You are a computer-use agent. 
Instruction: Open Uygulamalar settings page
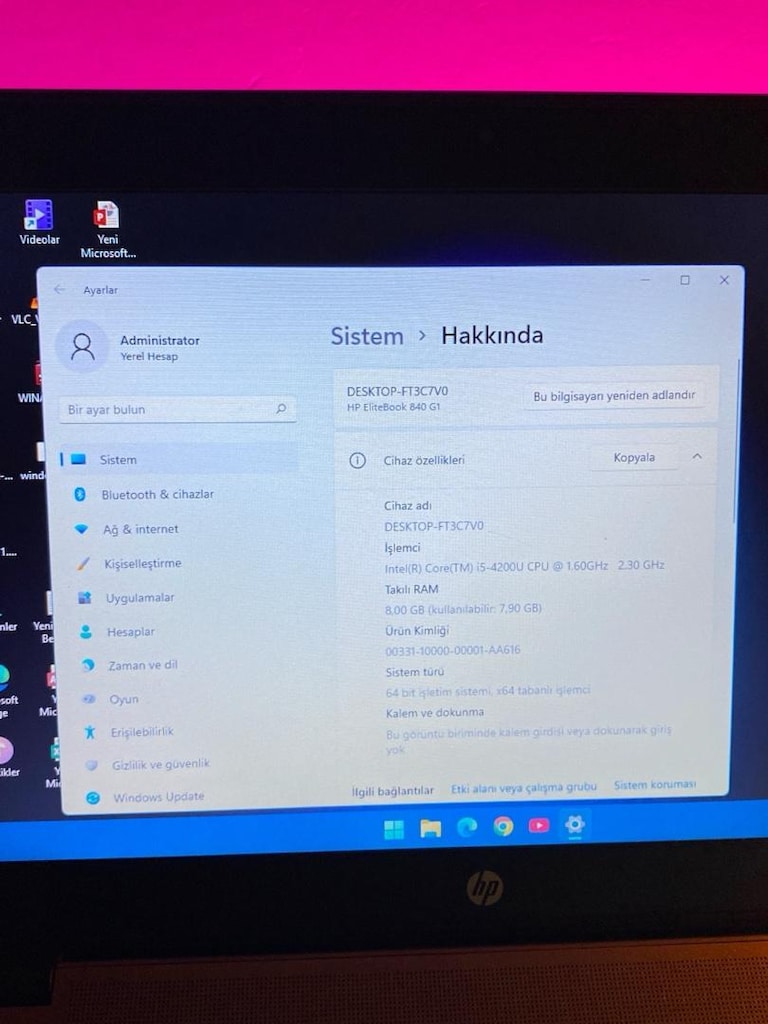(140, 598)
